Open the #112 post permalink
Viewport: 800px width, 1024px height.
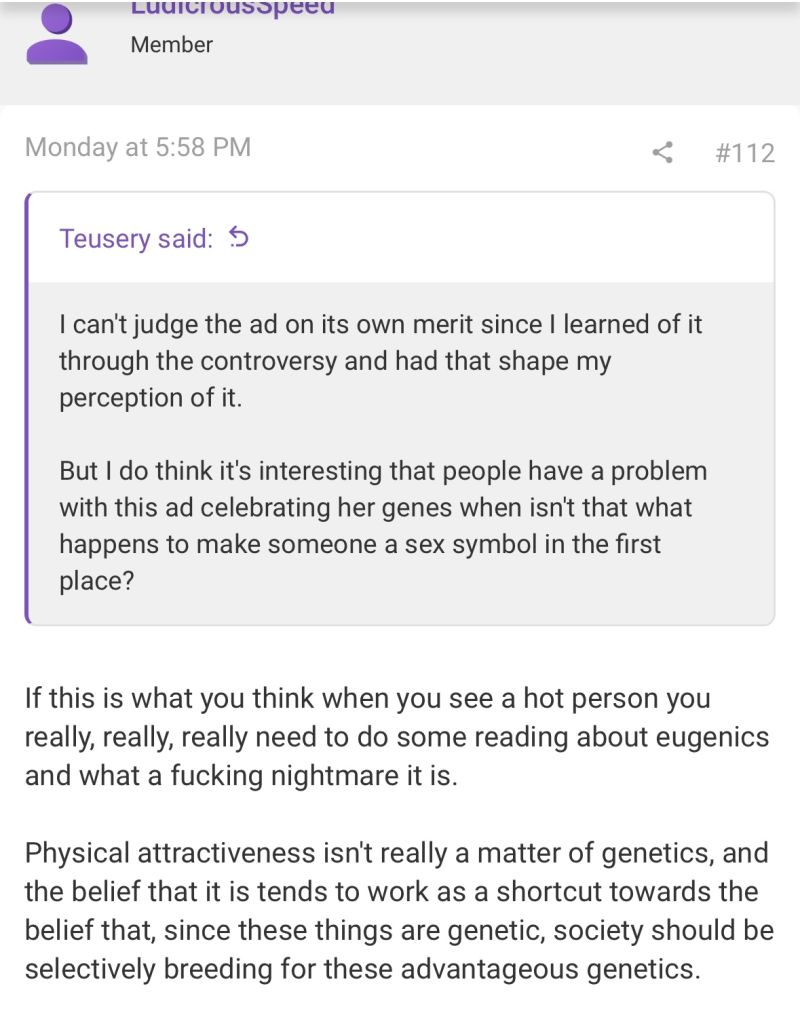click(745, 152)
